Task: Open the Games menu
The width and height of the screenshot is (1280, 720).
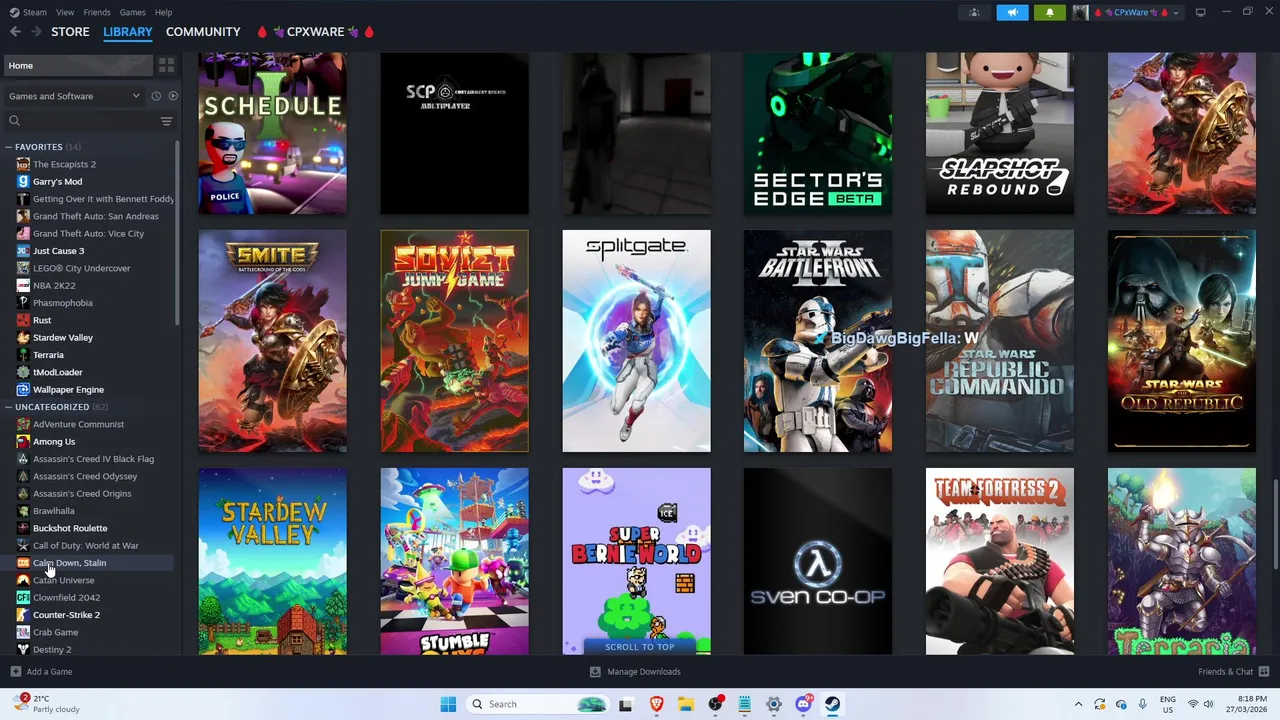Action: point(132,12)
